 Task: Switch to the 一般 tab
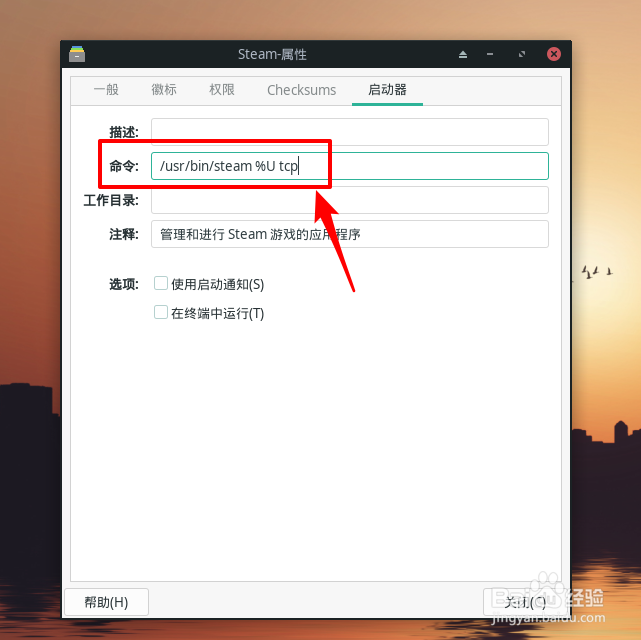point(106,90)
